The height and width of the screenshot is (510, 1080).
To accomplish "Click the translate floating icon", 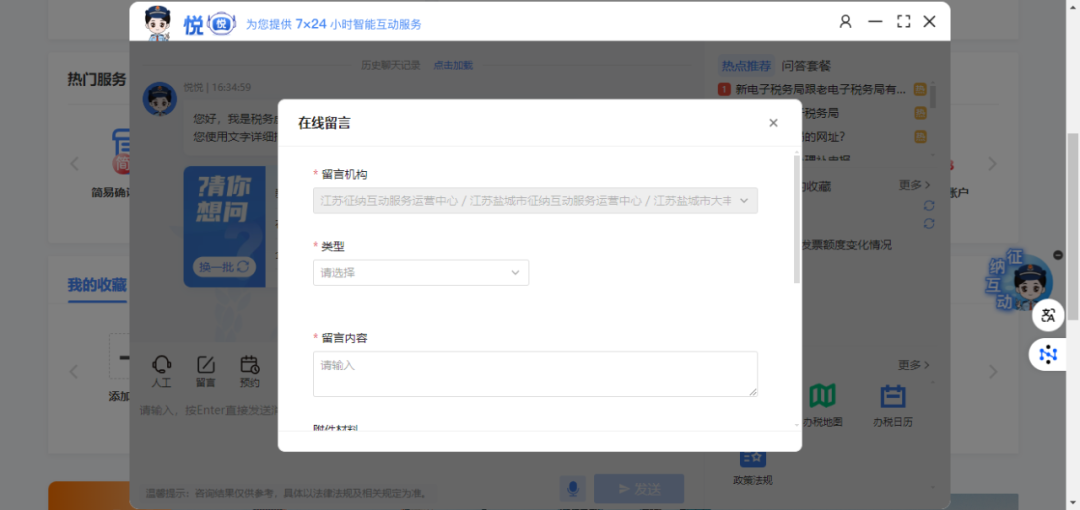I will (1047, 316).
